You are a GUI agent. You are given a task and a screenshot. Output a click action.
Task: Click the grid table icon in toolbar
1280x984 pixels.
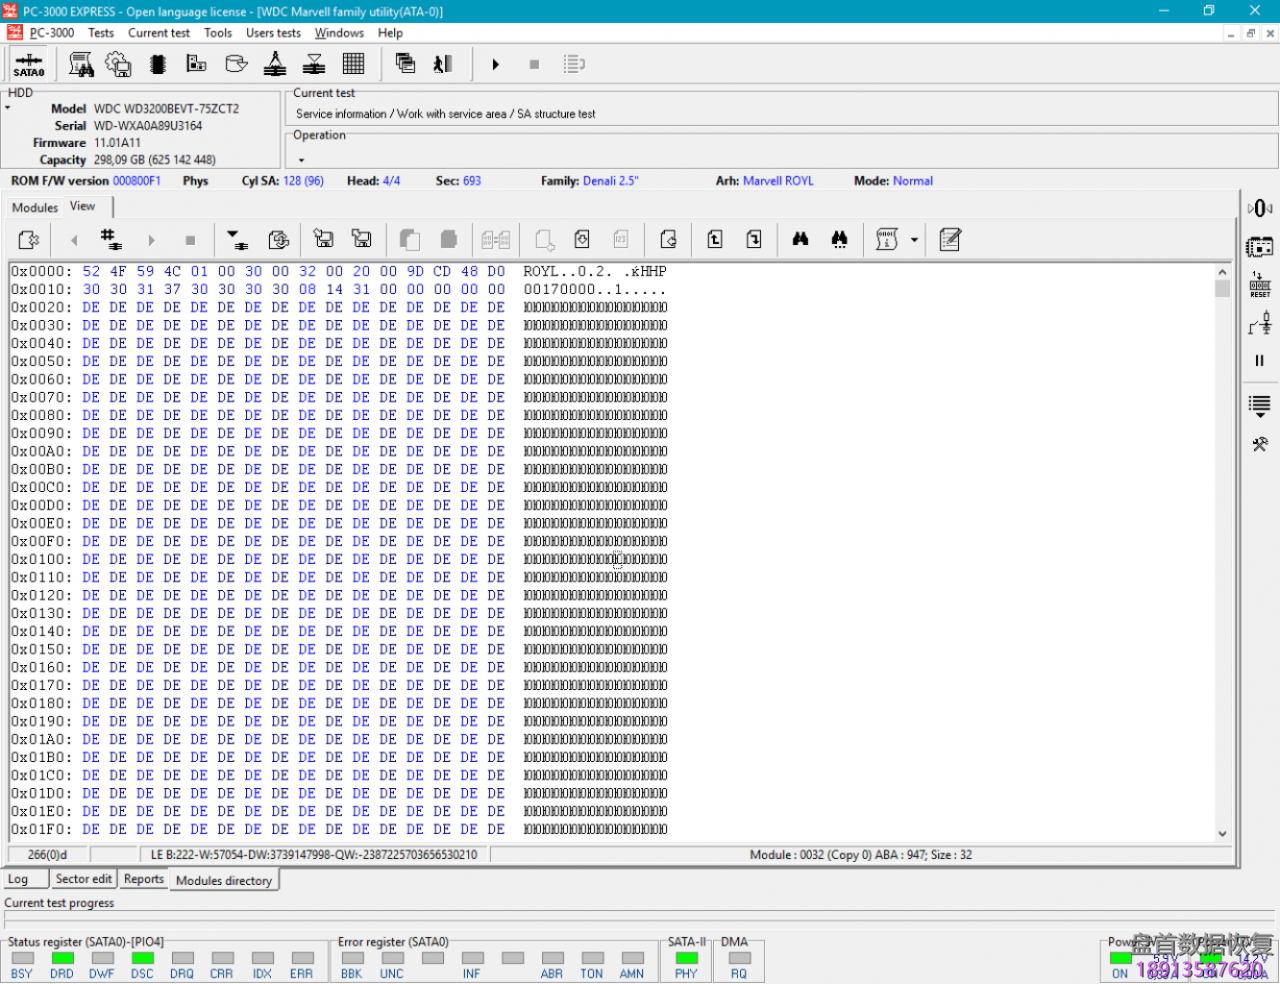[x=353, y=65]
